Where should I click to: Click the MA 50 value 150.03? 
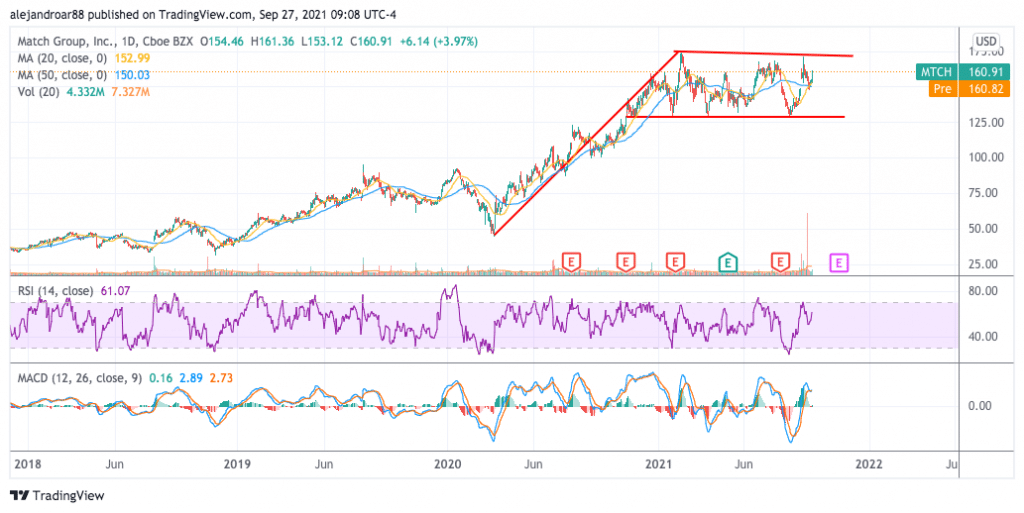(132, 75)
